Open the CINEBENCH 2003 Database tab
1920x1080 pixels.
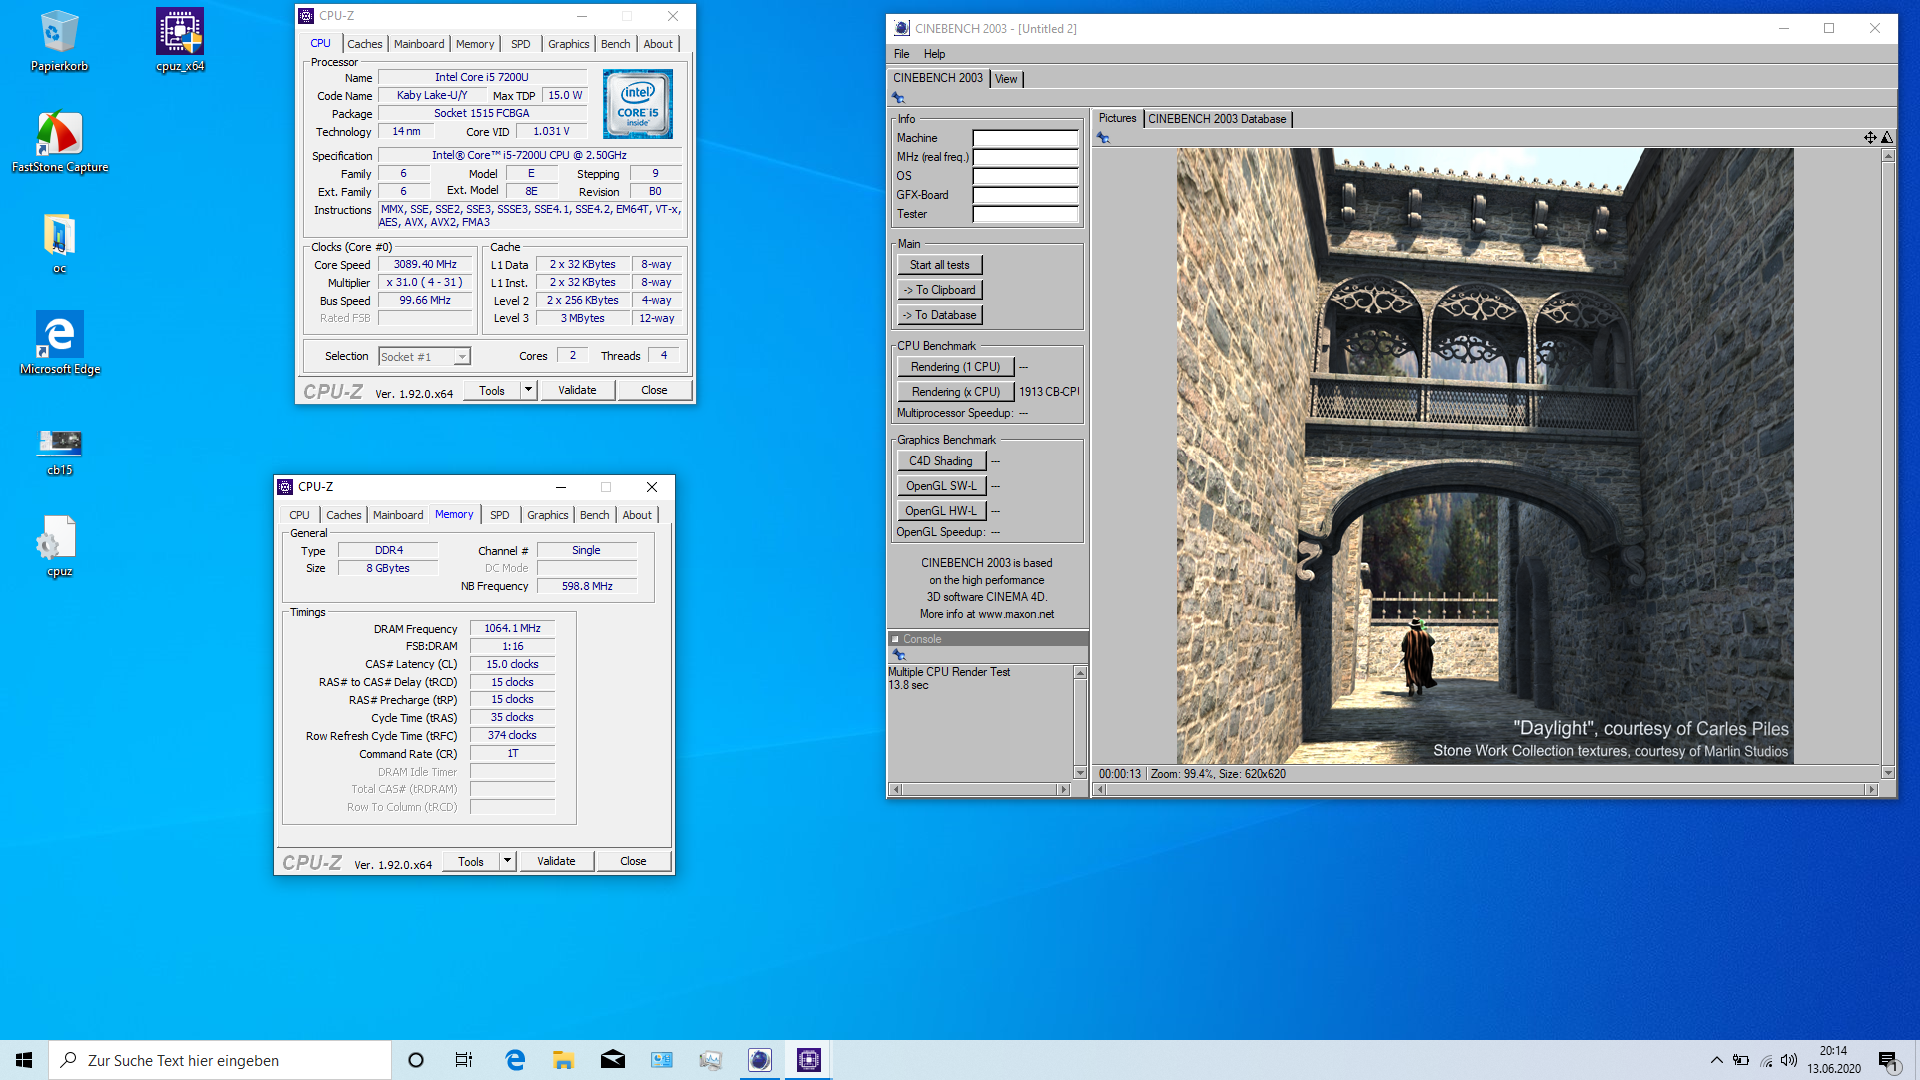click(x=1217, y=119)
